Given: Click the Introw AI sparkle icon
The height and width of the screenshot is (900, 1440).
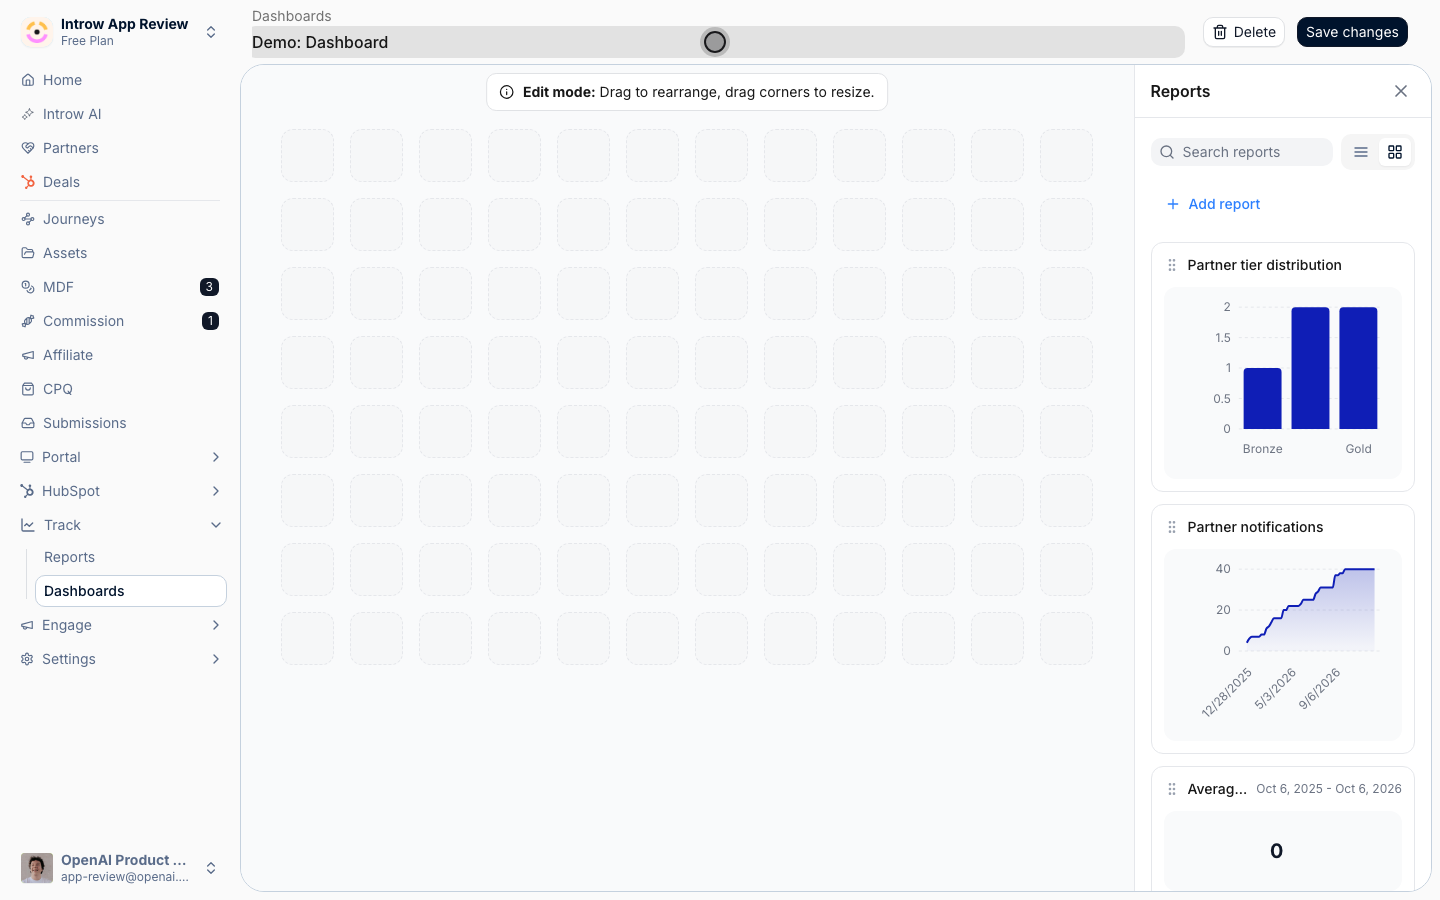Looking at the screenshot, I should coord(28,114).
